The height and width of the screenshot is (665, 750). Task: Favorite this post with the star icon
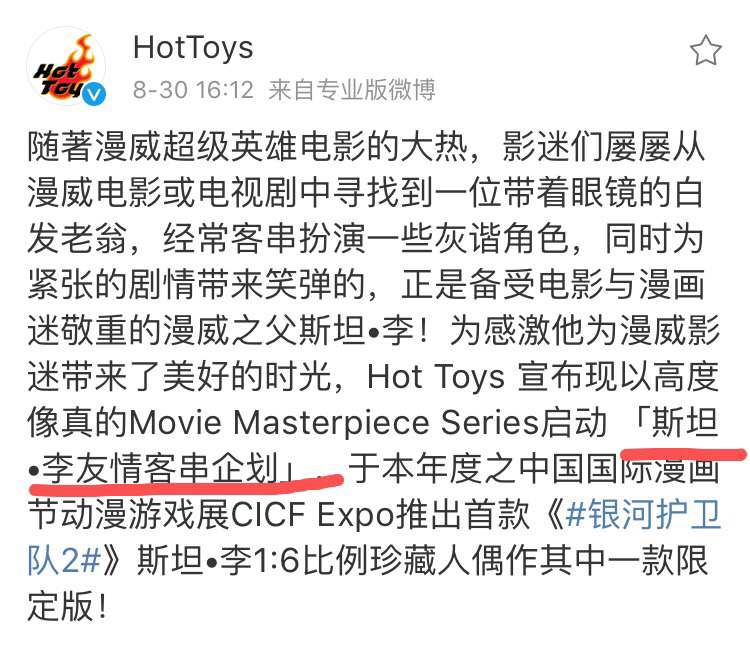pyautogui.click(x=706, y=50)
